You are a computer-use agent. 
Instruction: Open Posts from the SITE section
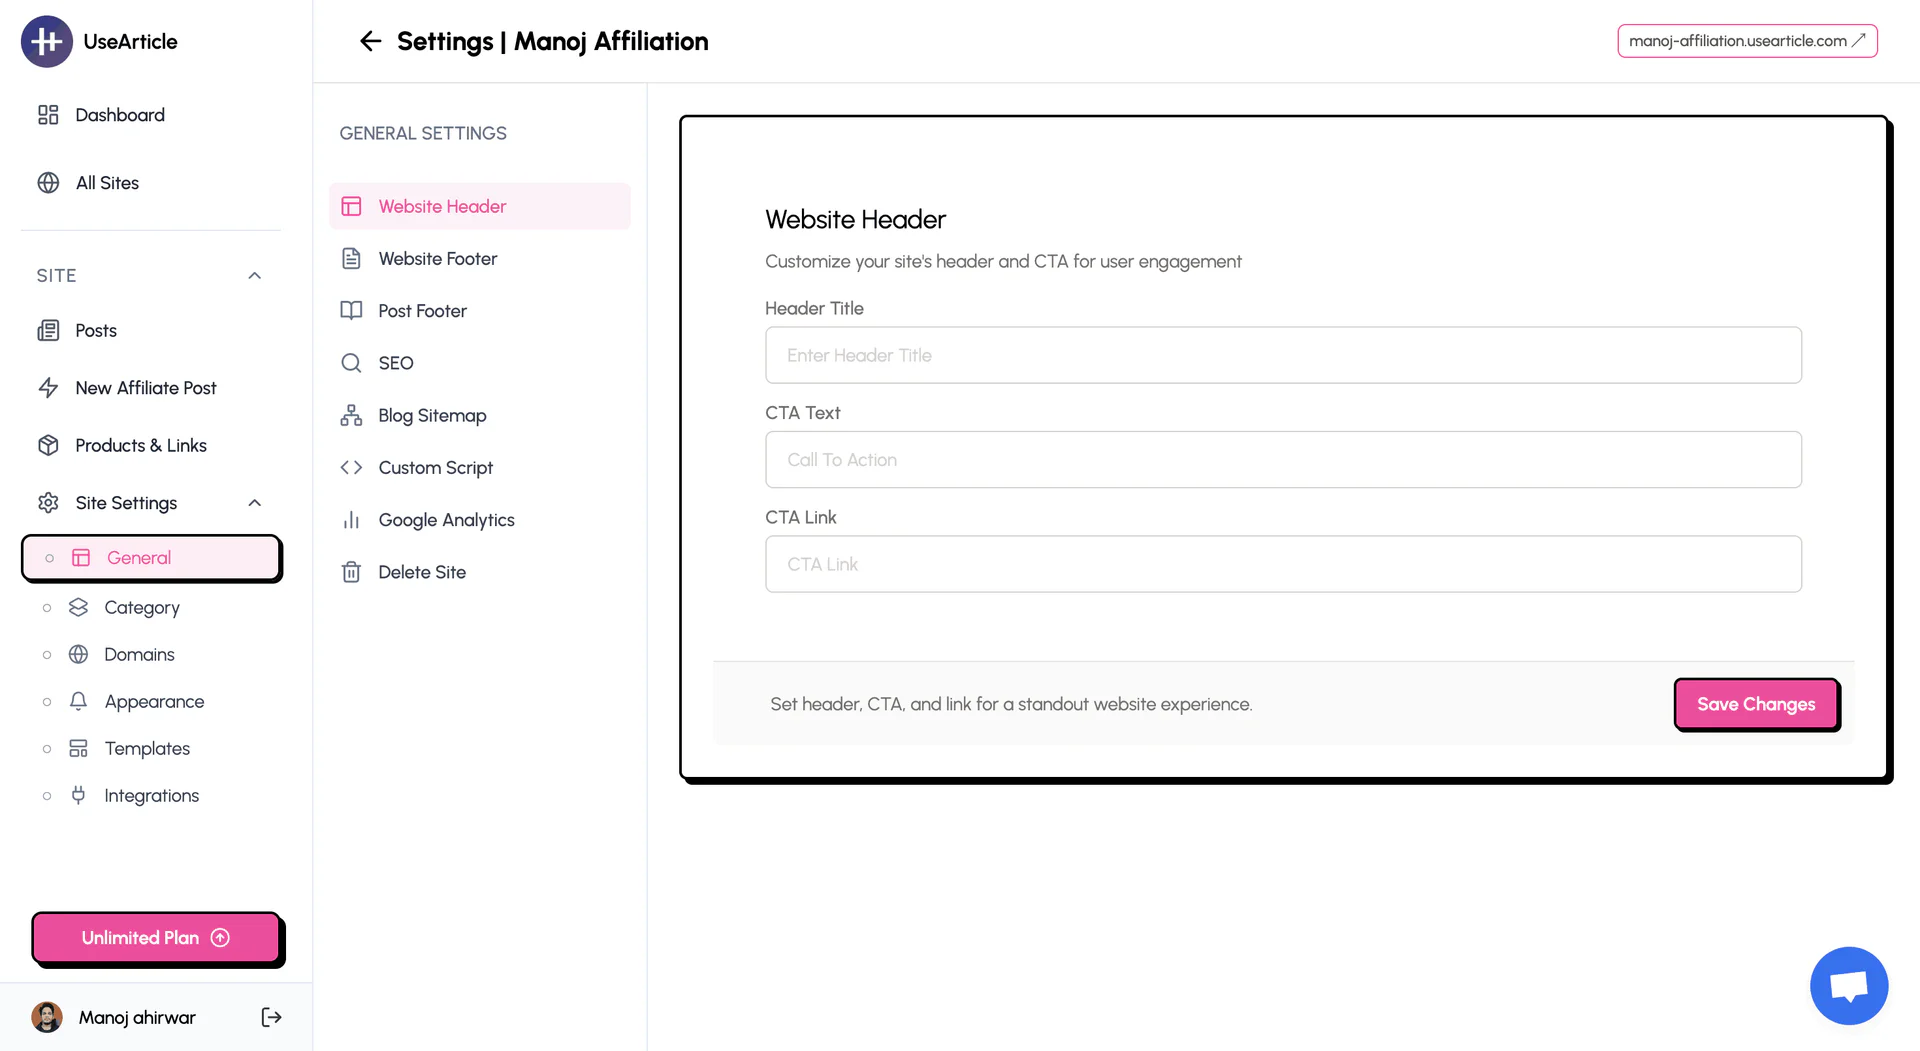coord(94,330)
